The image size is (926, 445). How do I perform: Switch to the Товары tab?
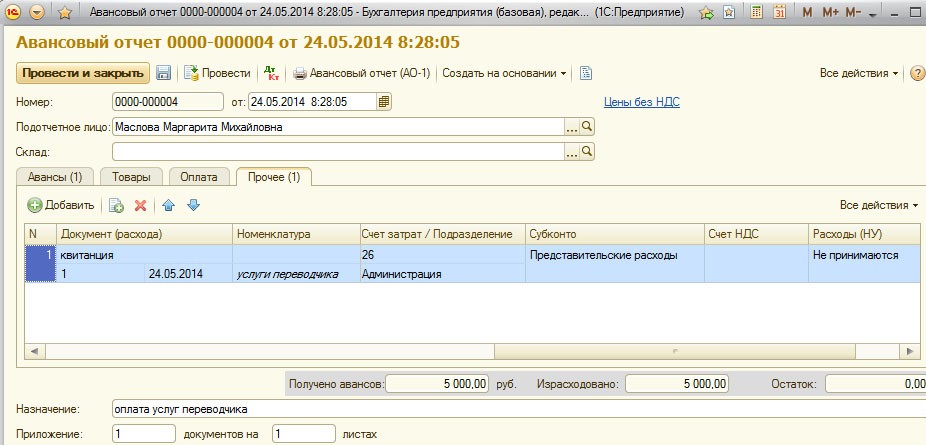coord(131,177)
